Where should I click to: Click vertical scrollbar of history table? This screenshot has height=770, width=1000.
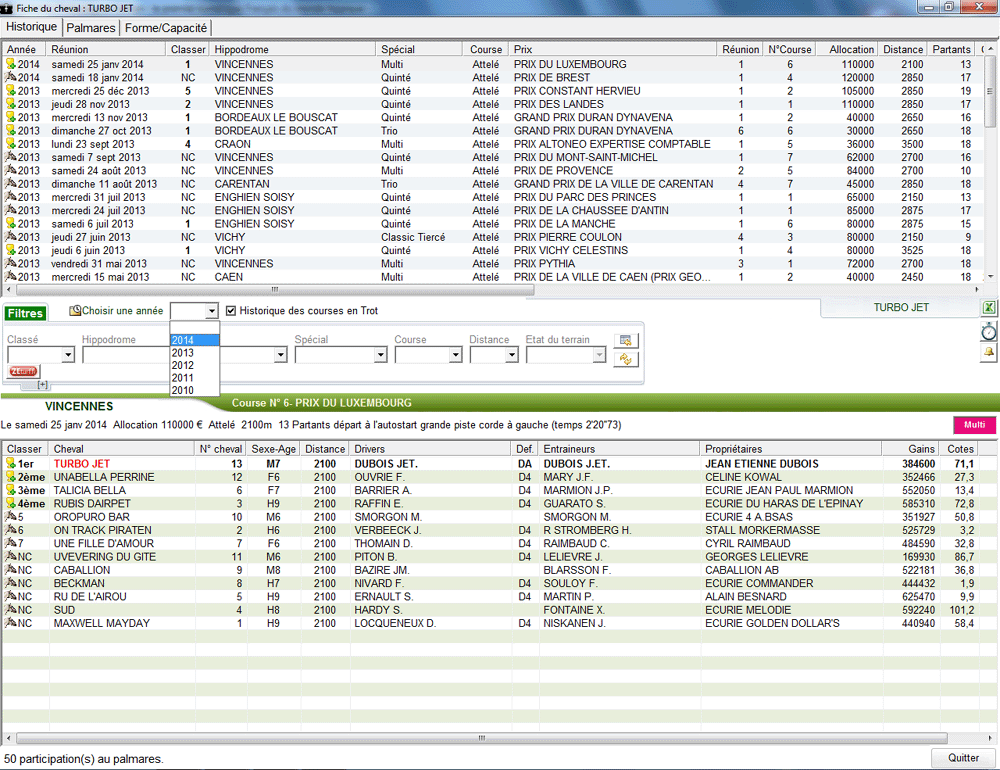(990, 93)
